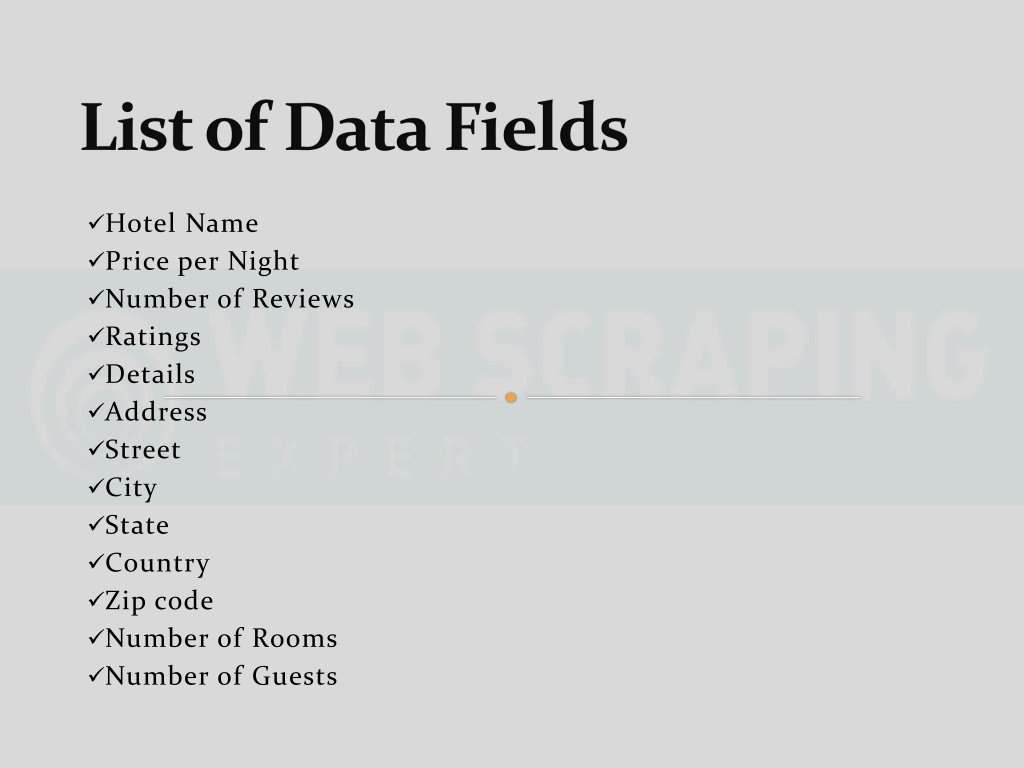Image resolution: width=1024 pixels, height=768 pixels.
Task: Click the checkmark beside Address
Action: [96, 411]
